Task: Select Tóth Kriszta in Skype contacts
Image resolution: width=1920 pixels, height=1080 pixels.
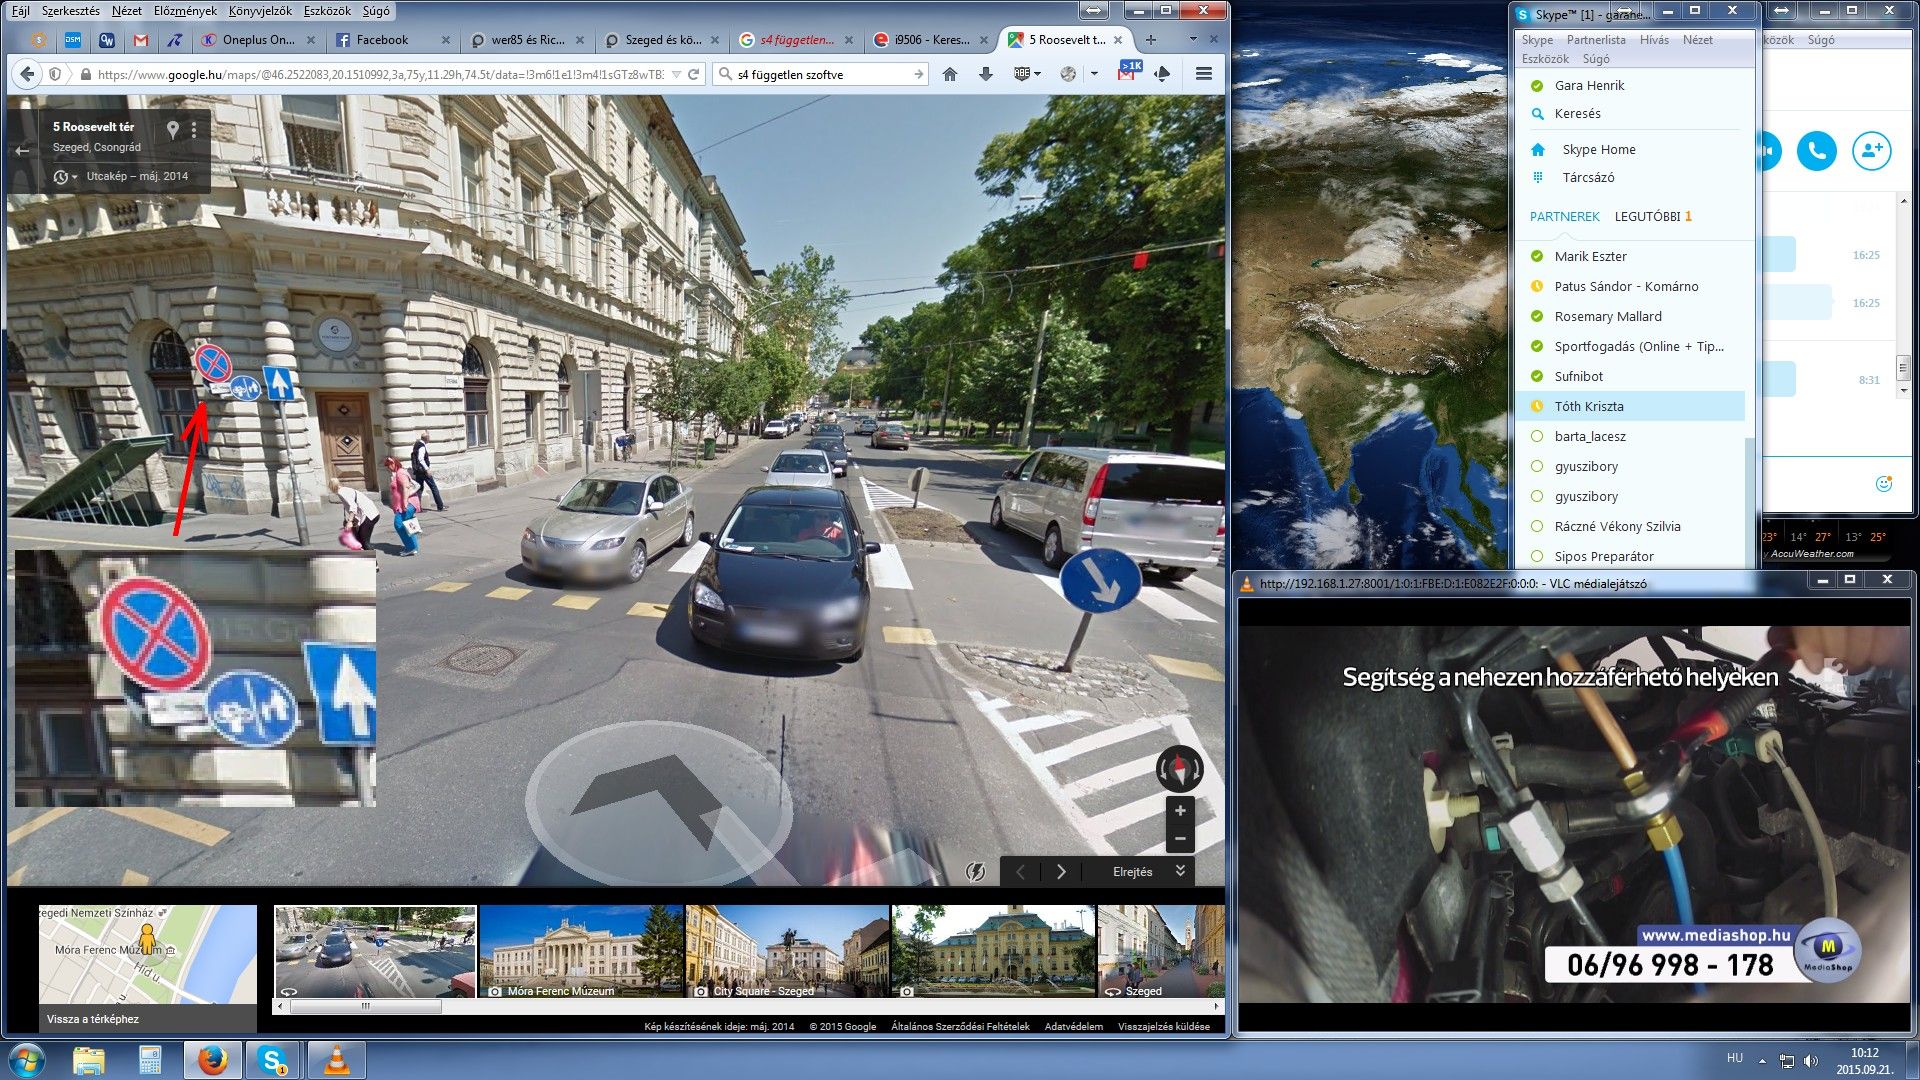Action: (1631, 406)
